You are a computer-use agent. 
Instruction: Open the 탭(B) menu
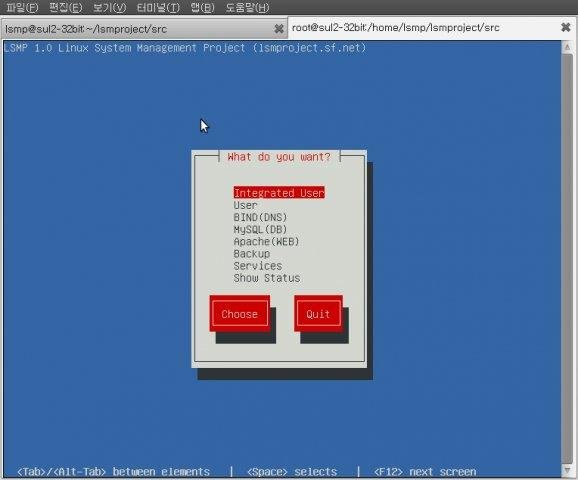pos(202,7)
